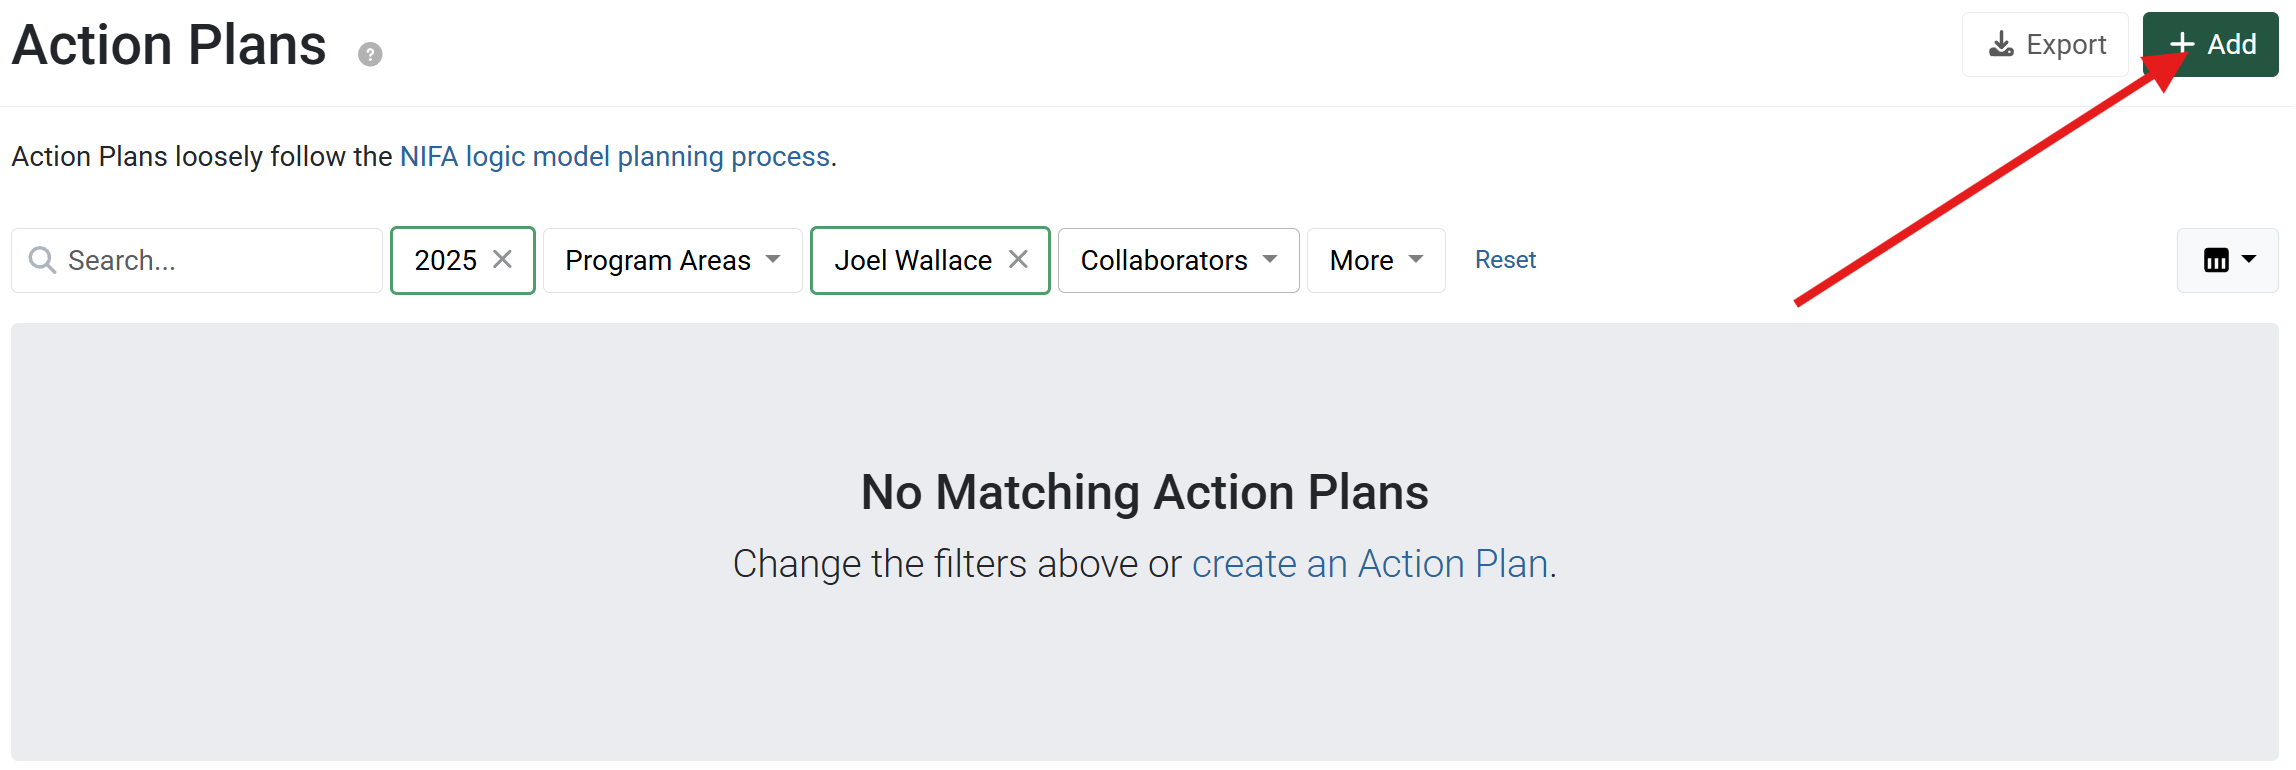Image resolution: width=2296 pixels, height=770 pixels.
Task: Remove the Joel Wallace filter
Action: coord(1018,259)
